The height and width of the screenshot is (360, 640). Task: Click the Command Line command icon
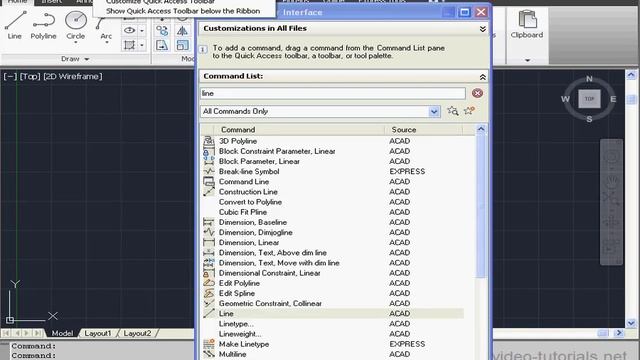pos(209,182)
